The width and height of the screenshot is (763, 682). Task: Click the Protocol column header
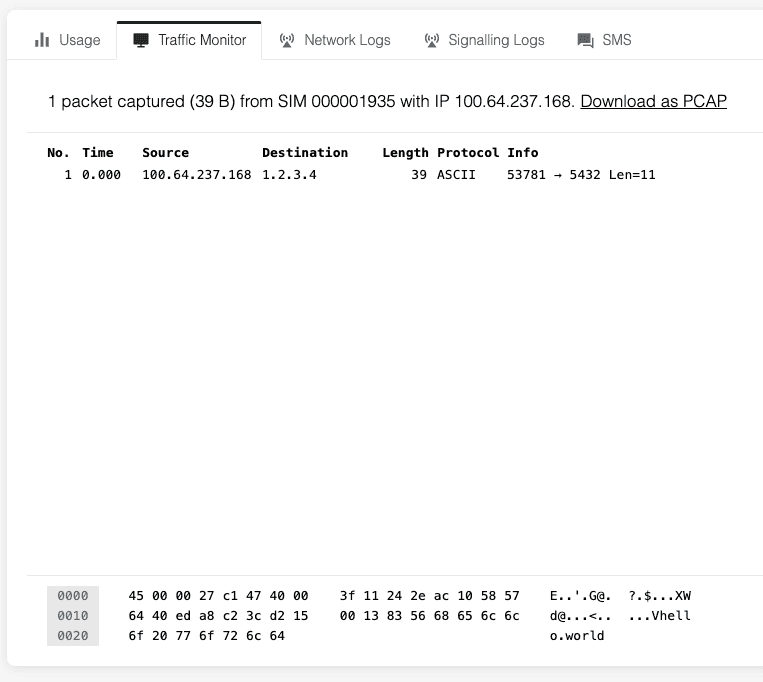[468, 153]
